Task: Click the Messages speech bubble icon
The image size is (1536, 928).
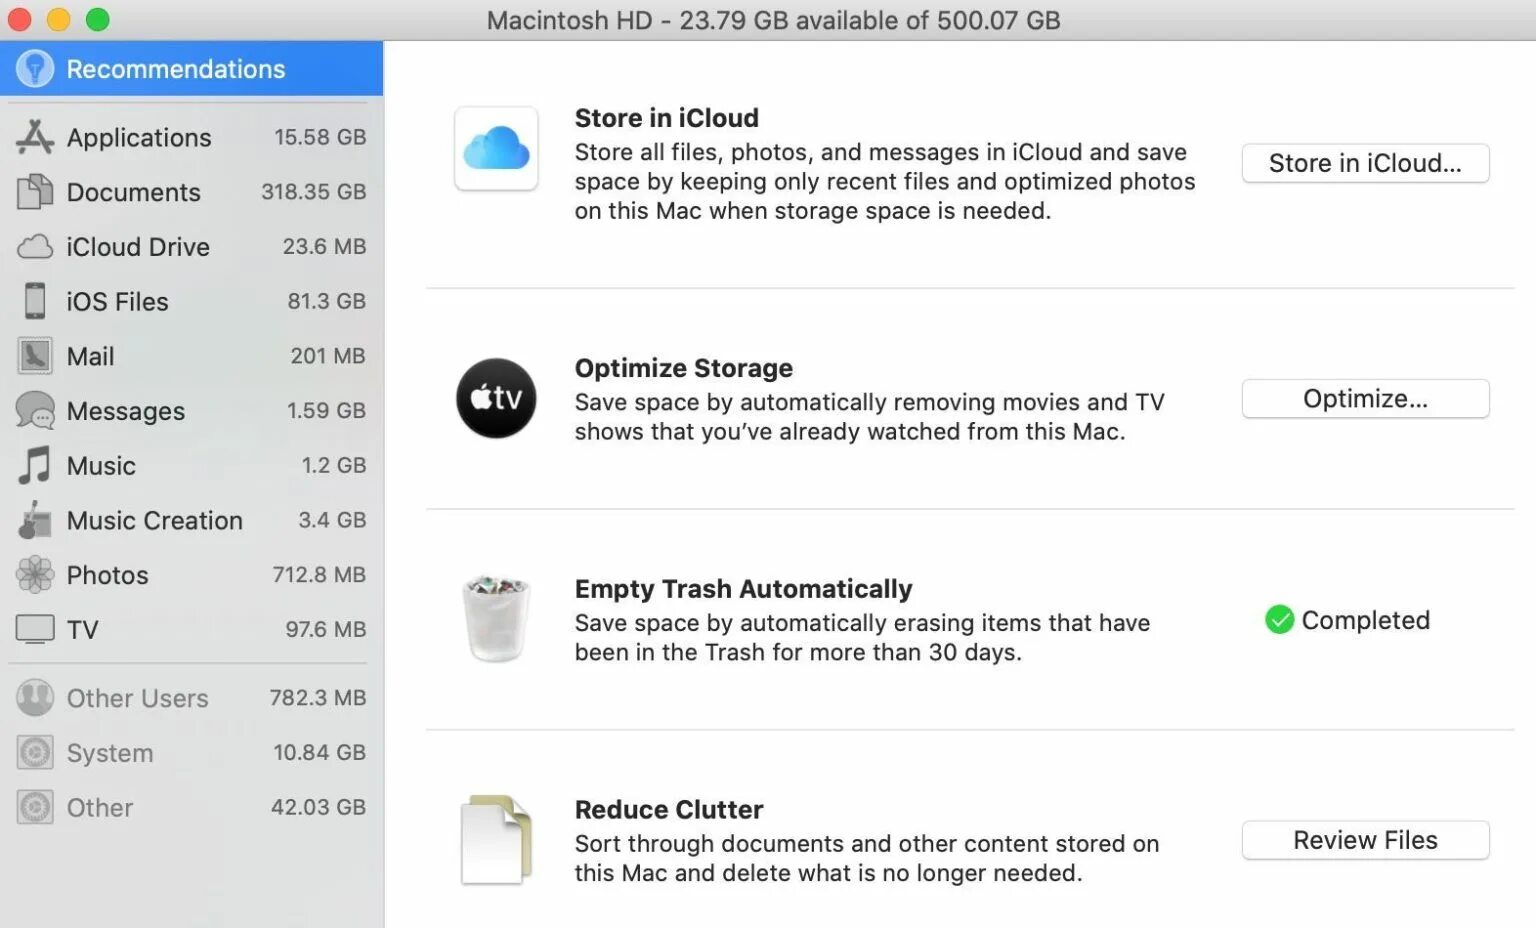Action: [x=35, y=411]
